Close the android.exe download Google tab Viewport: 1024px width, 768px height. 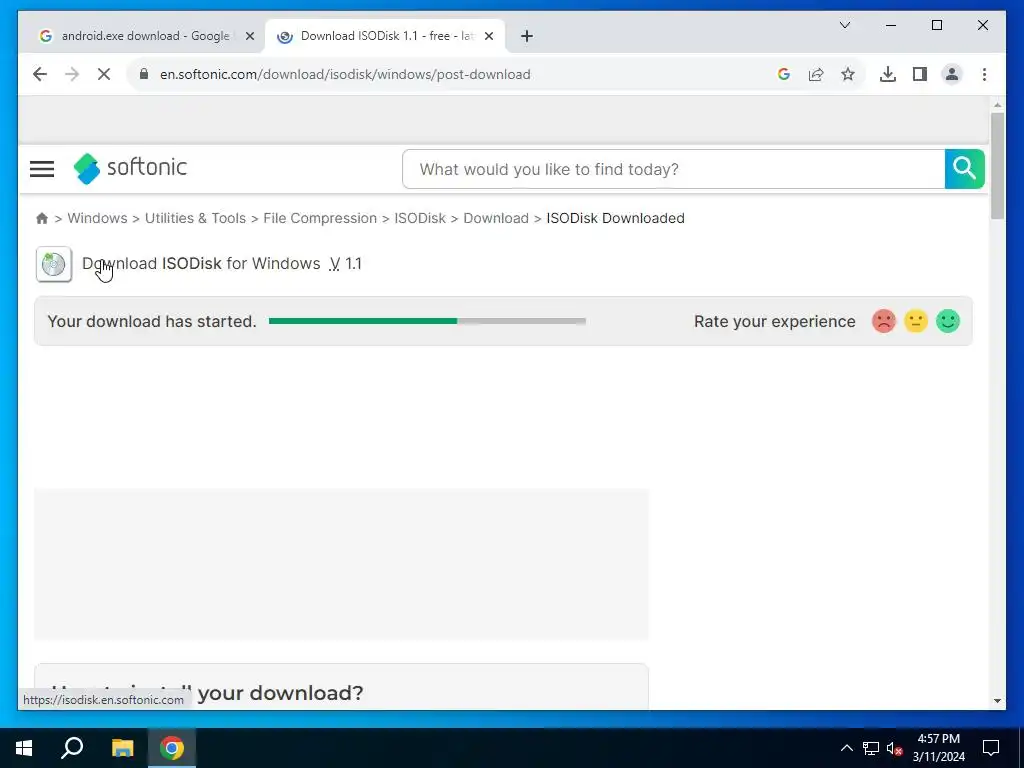click(249, 36)
